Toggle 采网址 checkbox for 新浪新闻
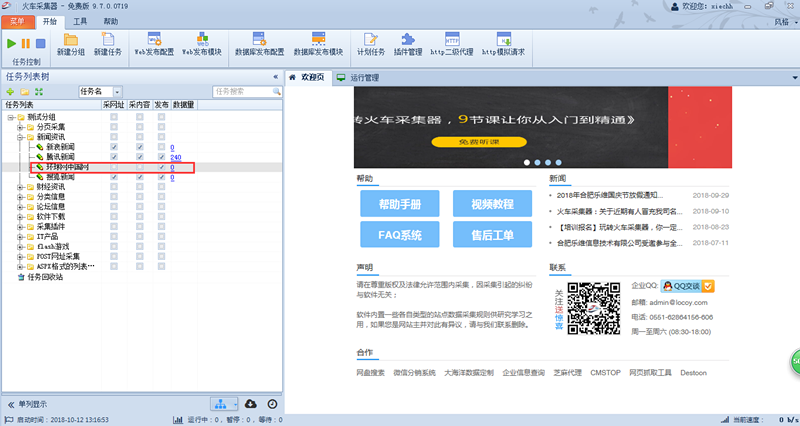 pos(114,147)
